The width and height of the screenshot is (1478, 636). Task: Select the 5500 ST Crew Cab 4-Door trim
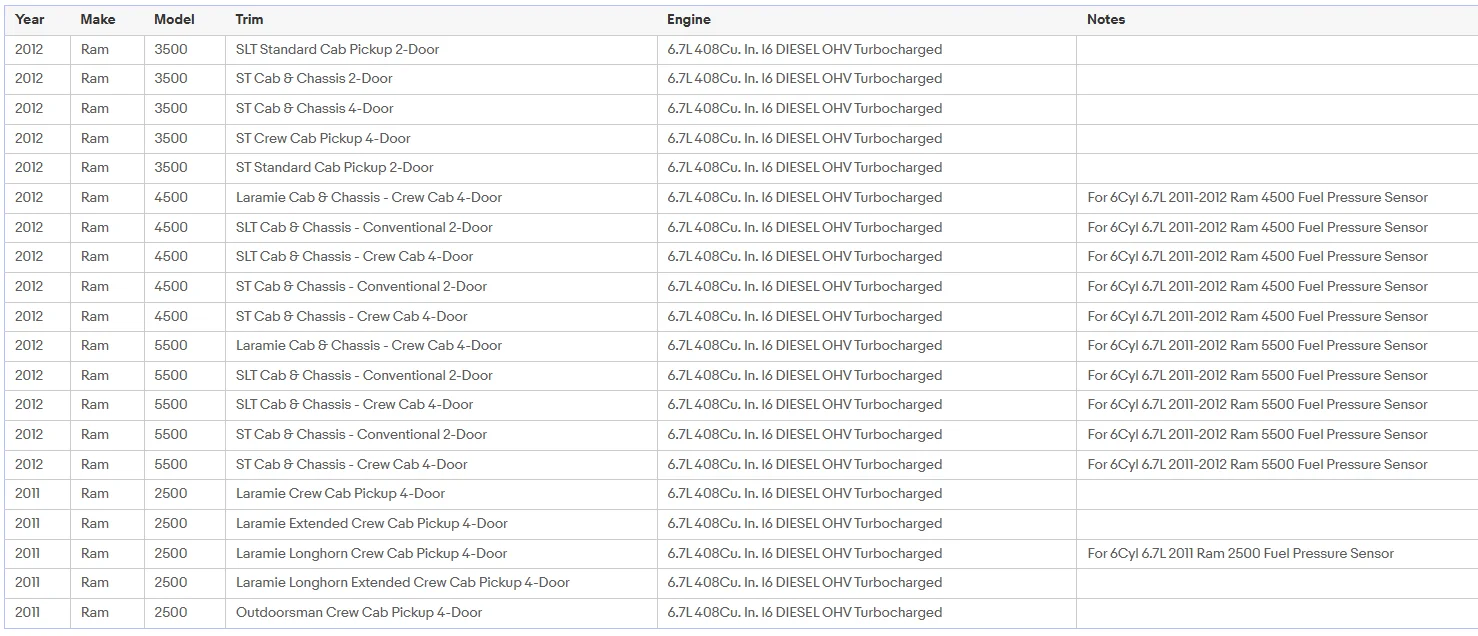[351, 464]
